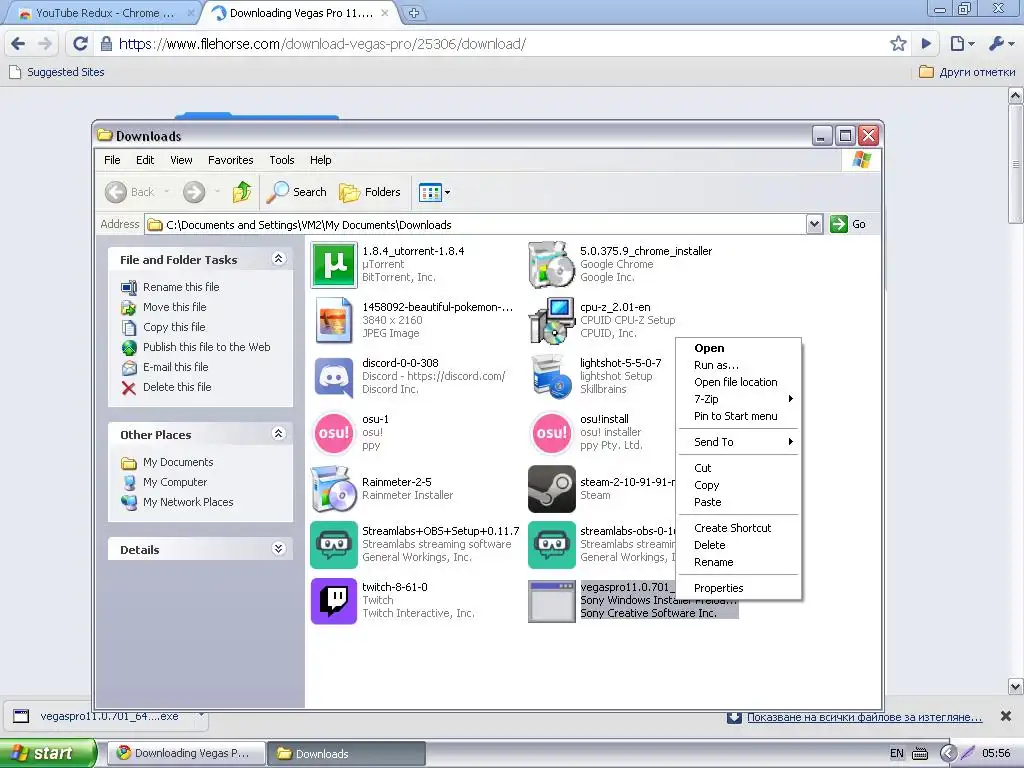Toggle the Folders pane button

click(x=370, y=192)
